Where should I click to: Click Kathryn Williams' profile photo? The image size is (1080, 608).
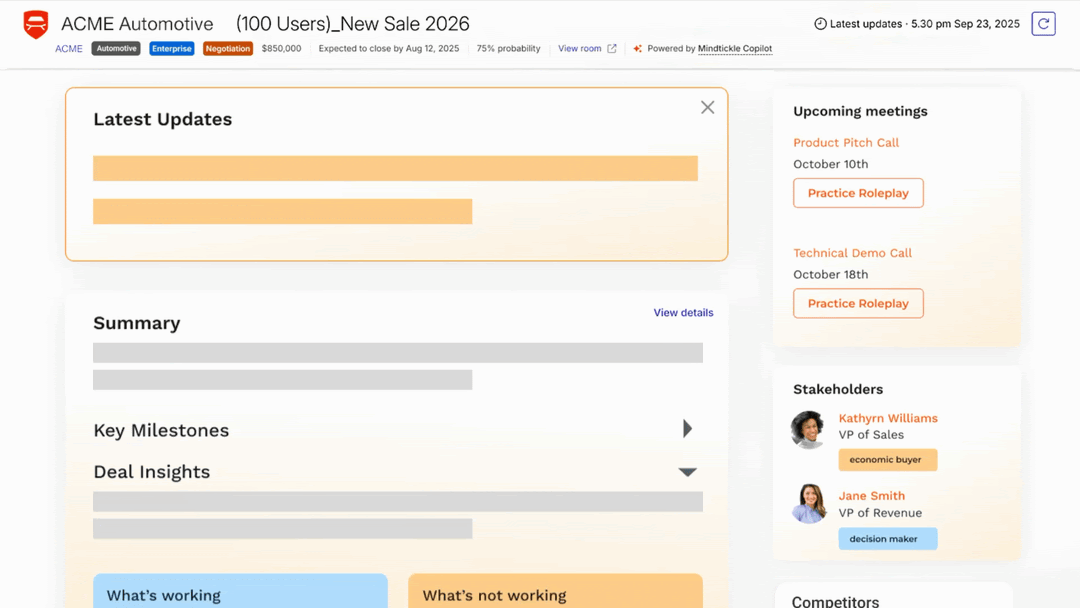point(808,430)
